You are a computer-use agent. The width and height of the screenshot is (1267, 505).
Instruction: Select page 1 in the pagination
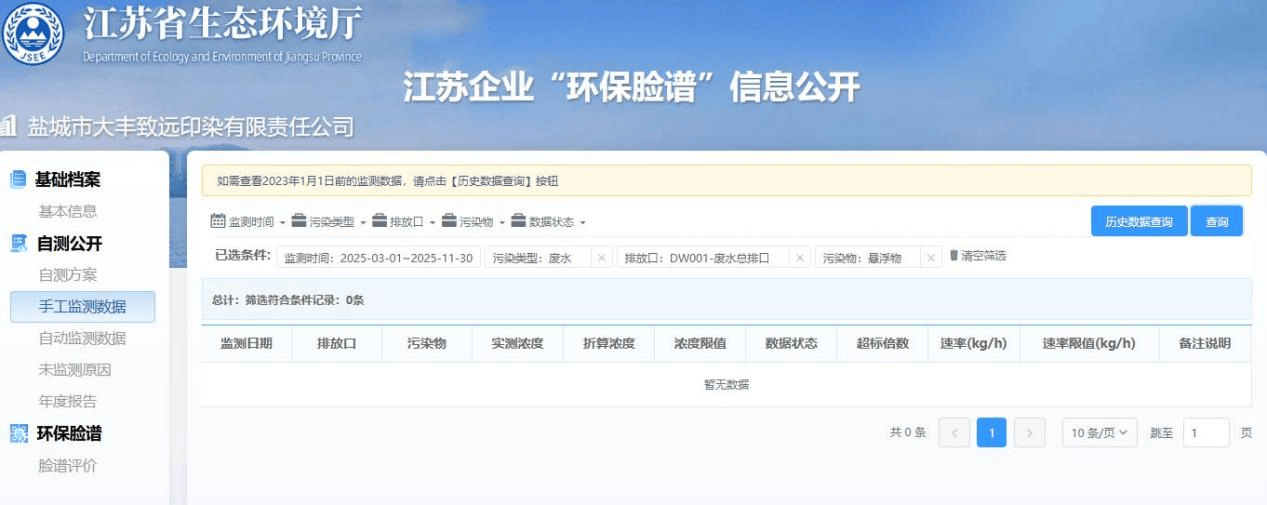(991, 432)
